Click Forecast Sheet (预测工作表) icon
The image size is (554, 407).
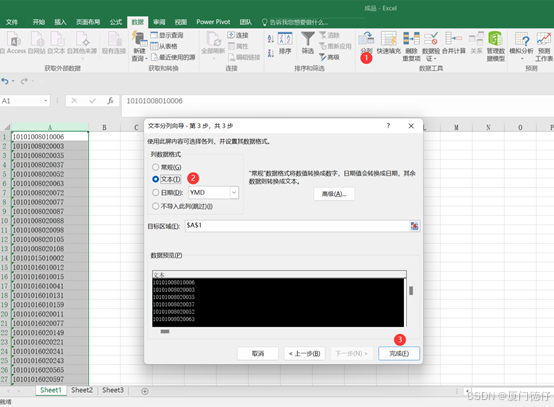click(544, 38)
